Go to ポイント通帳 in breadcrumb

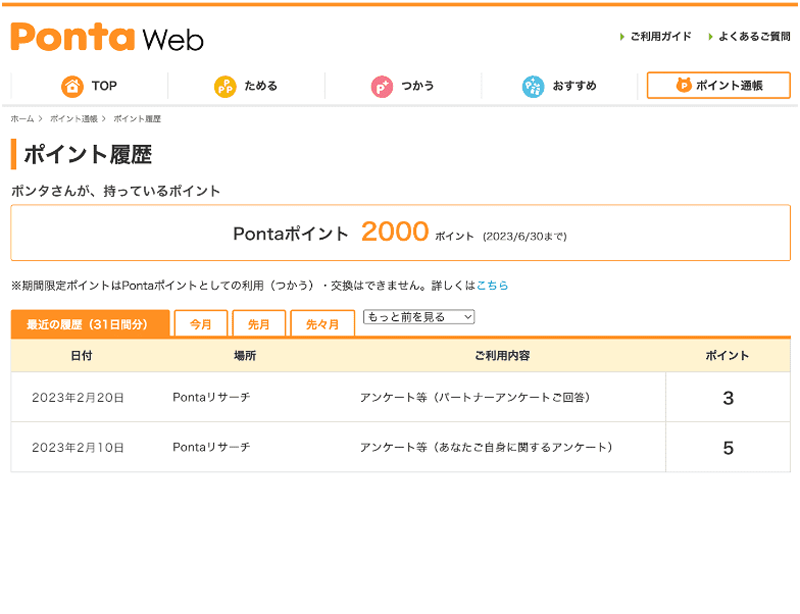point(73,118)
